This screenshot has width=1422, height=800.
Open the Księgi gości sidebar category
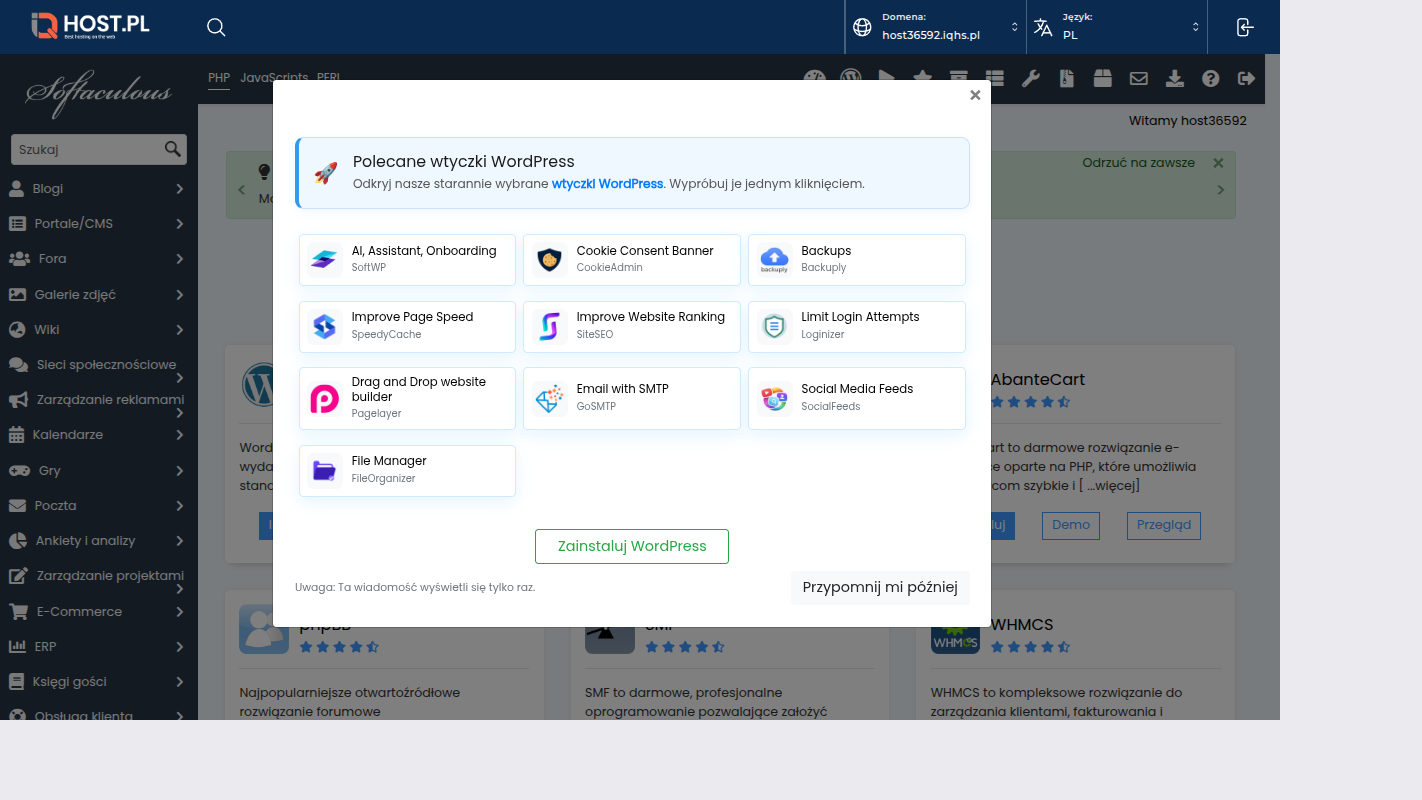click(99, 682)
